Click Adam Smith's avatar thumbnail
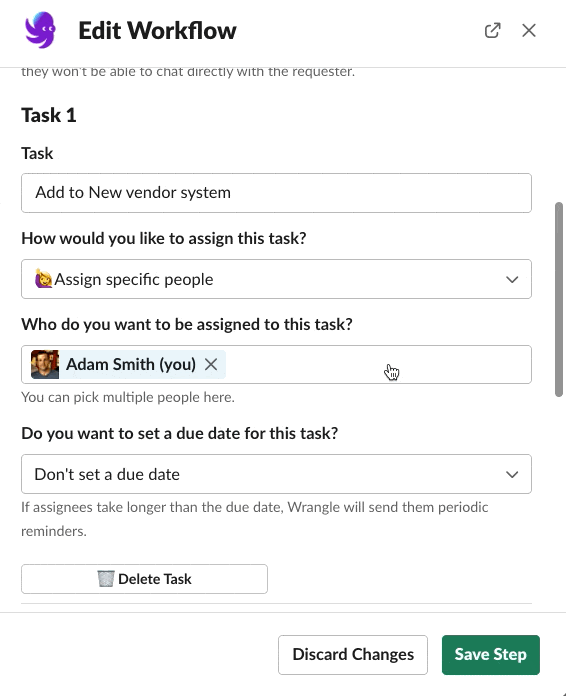The image size is (566, 696). (x=45, y=364)
